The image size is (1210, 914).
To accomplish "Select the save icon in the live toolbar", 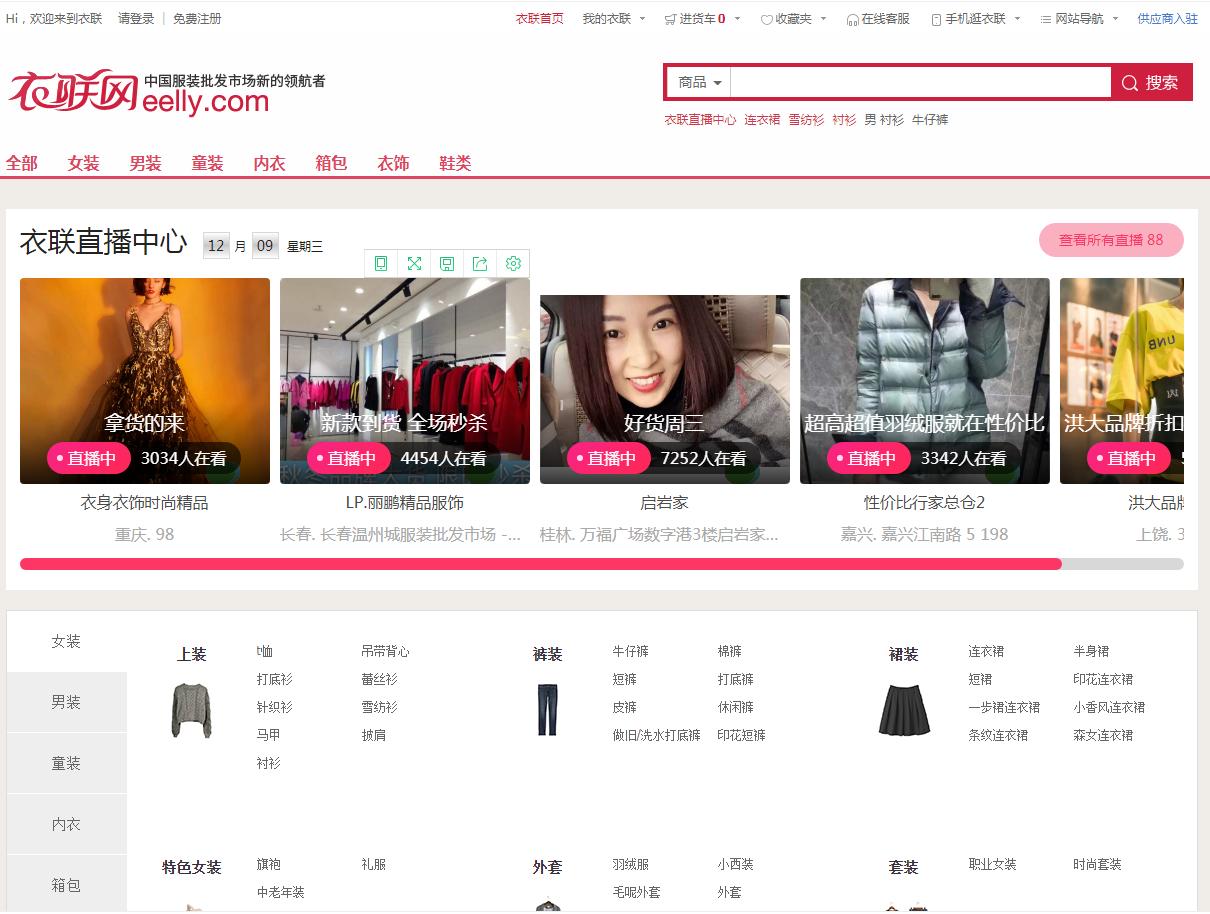I will (x=447, y=263).
